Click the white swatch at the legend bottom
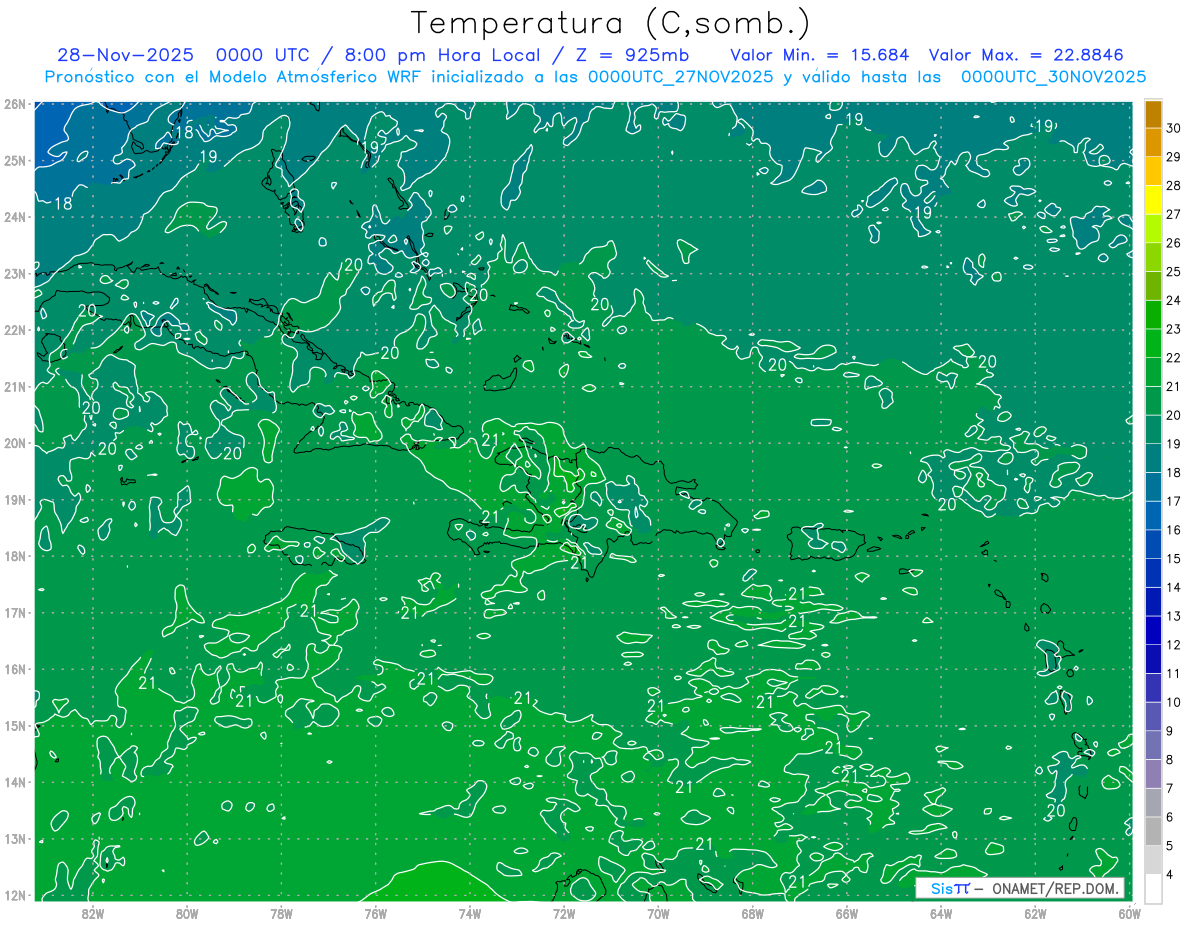The width and height of the screenshot is (1200, 927). 1153,888
